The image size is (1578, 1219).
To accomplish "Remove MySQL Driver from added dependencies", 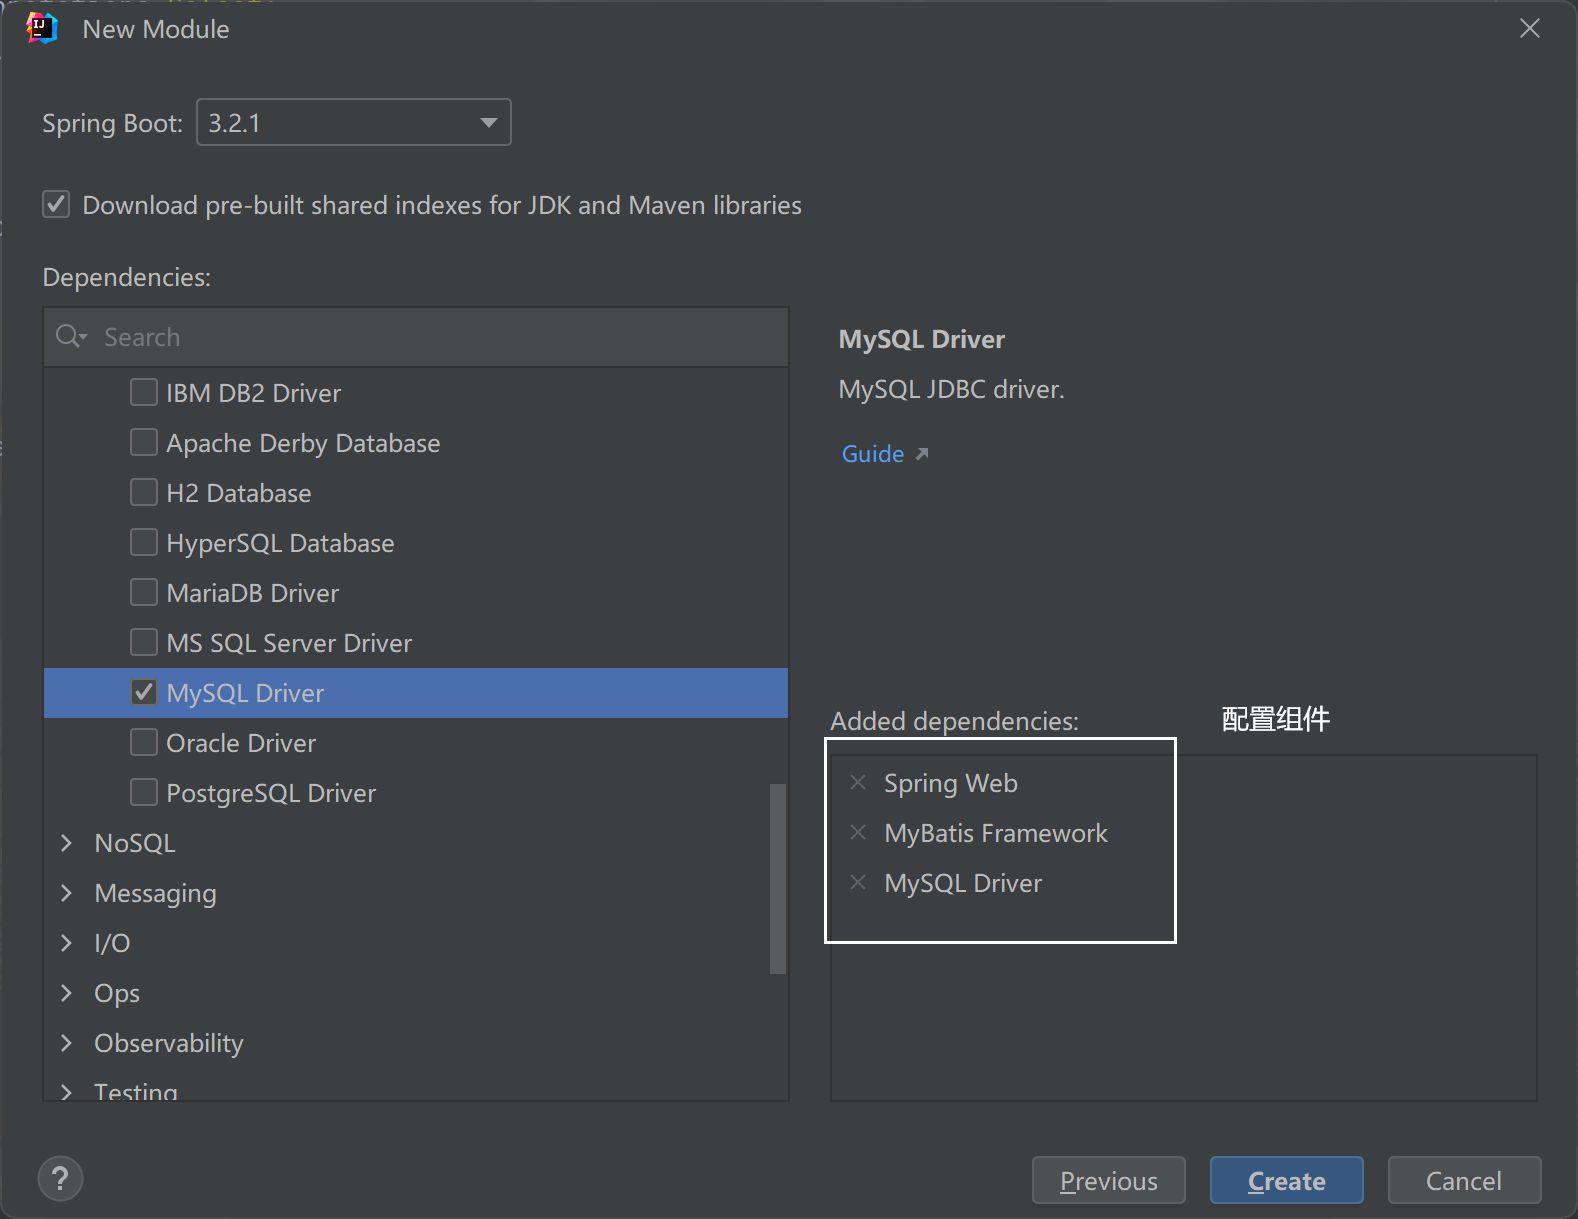I will tap(858, 882).
